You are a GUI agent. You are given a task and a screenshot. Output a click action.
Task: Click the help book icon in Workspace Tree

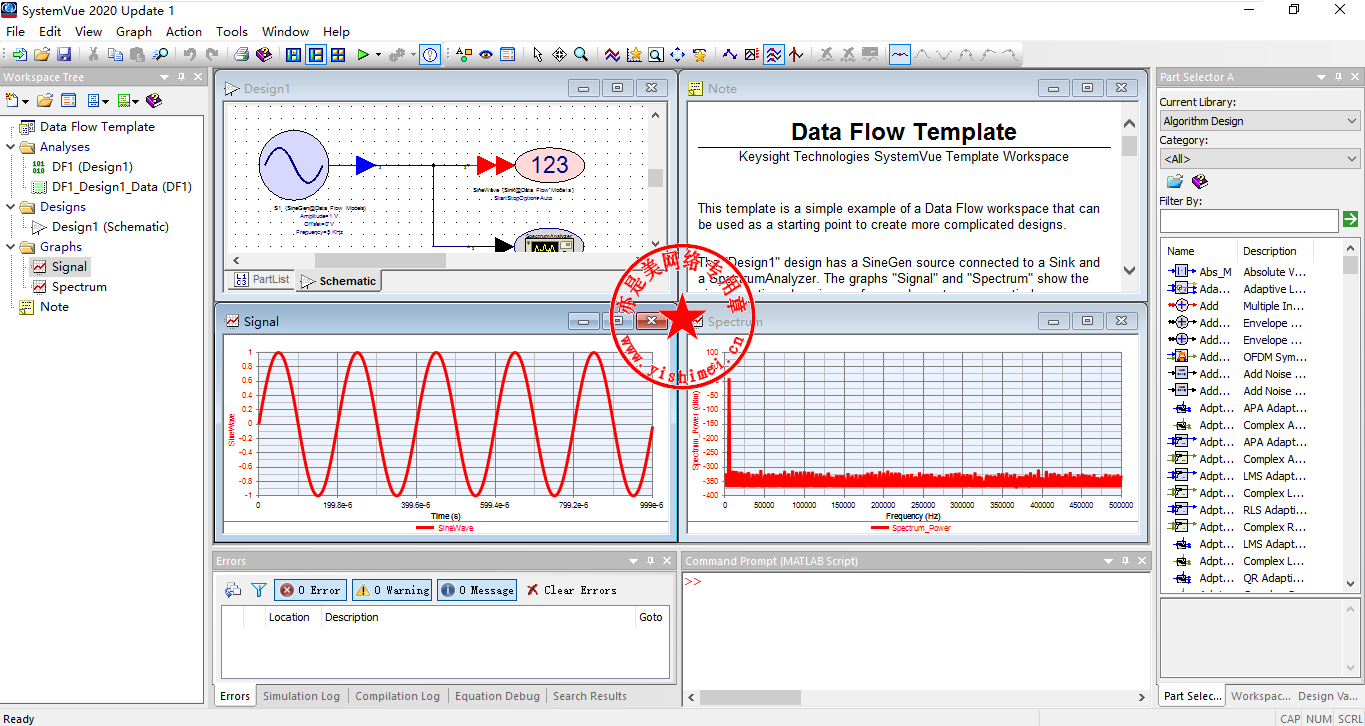pyautogui.click(x=153, y=100)
